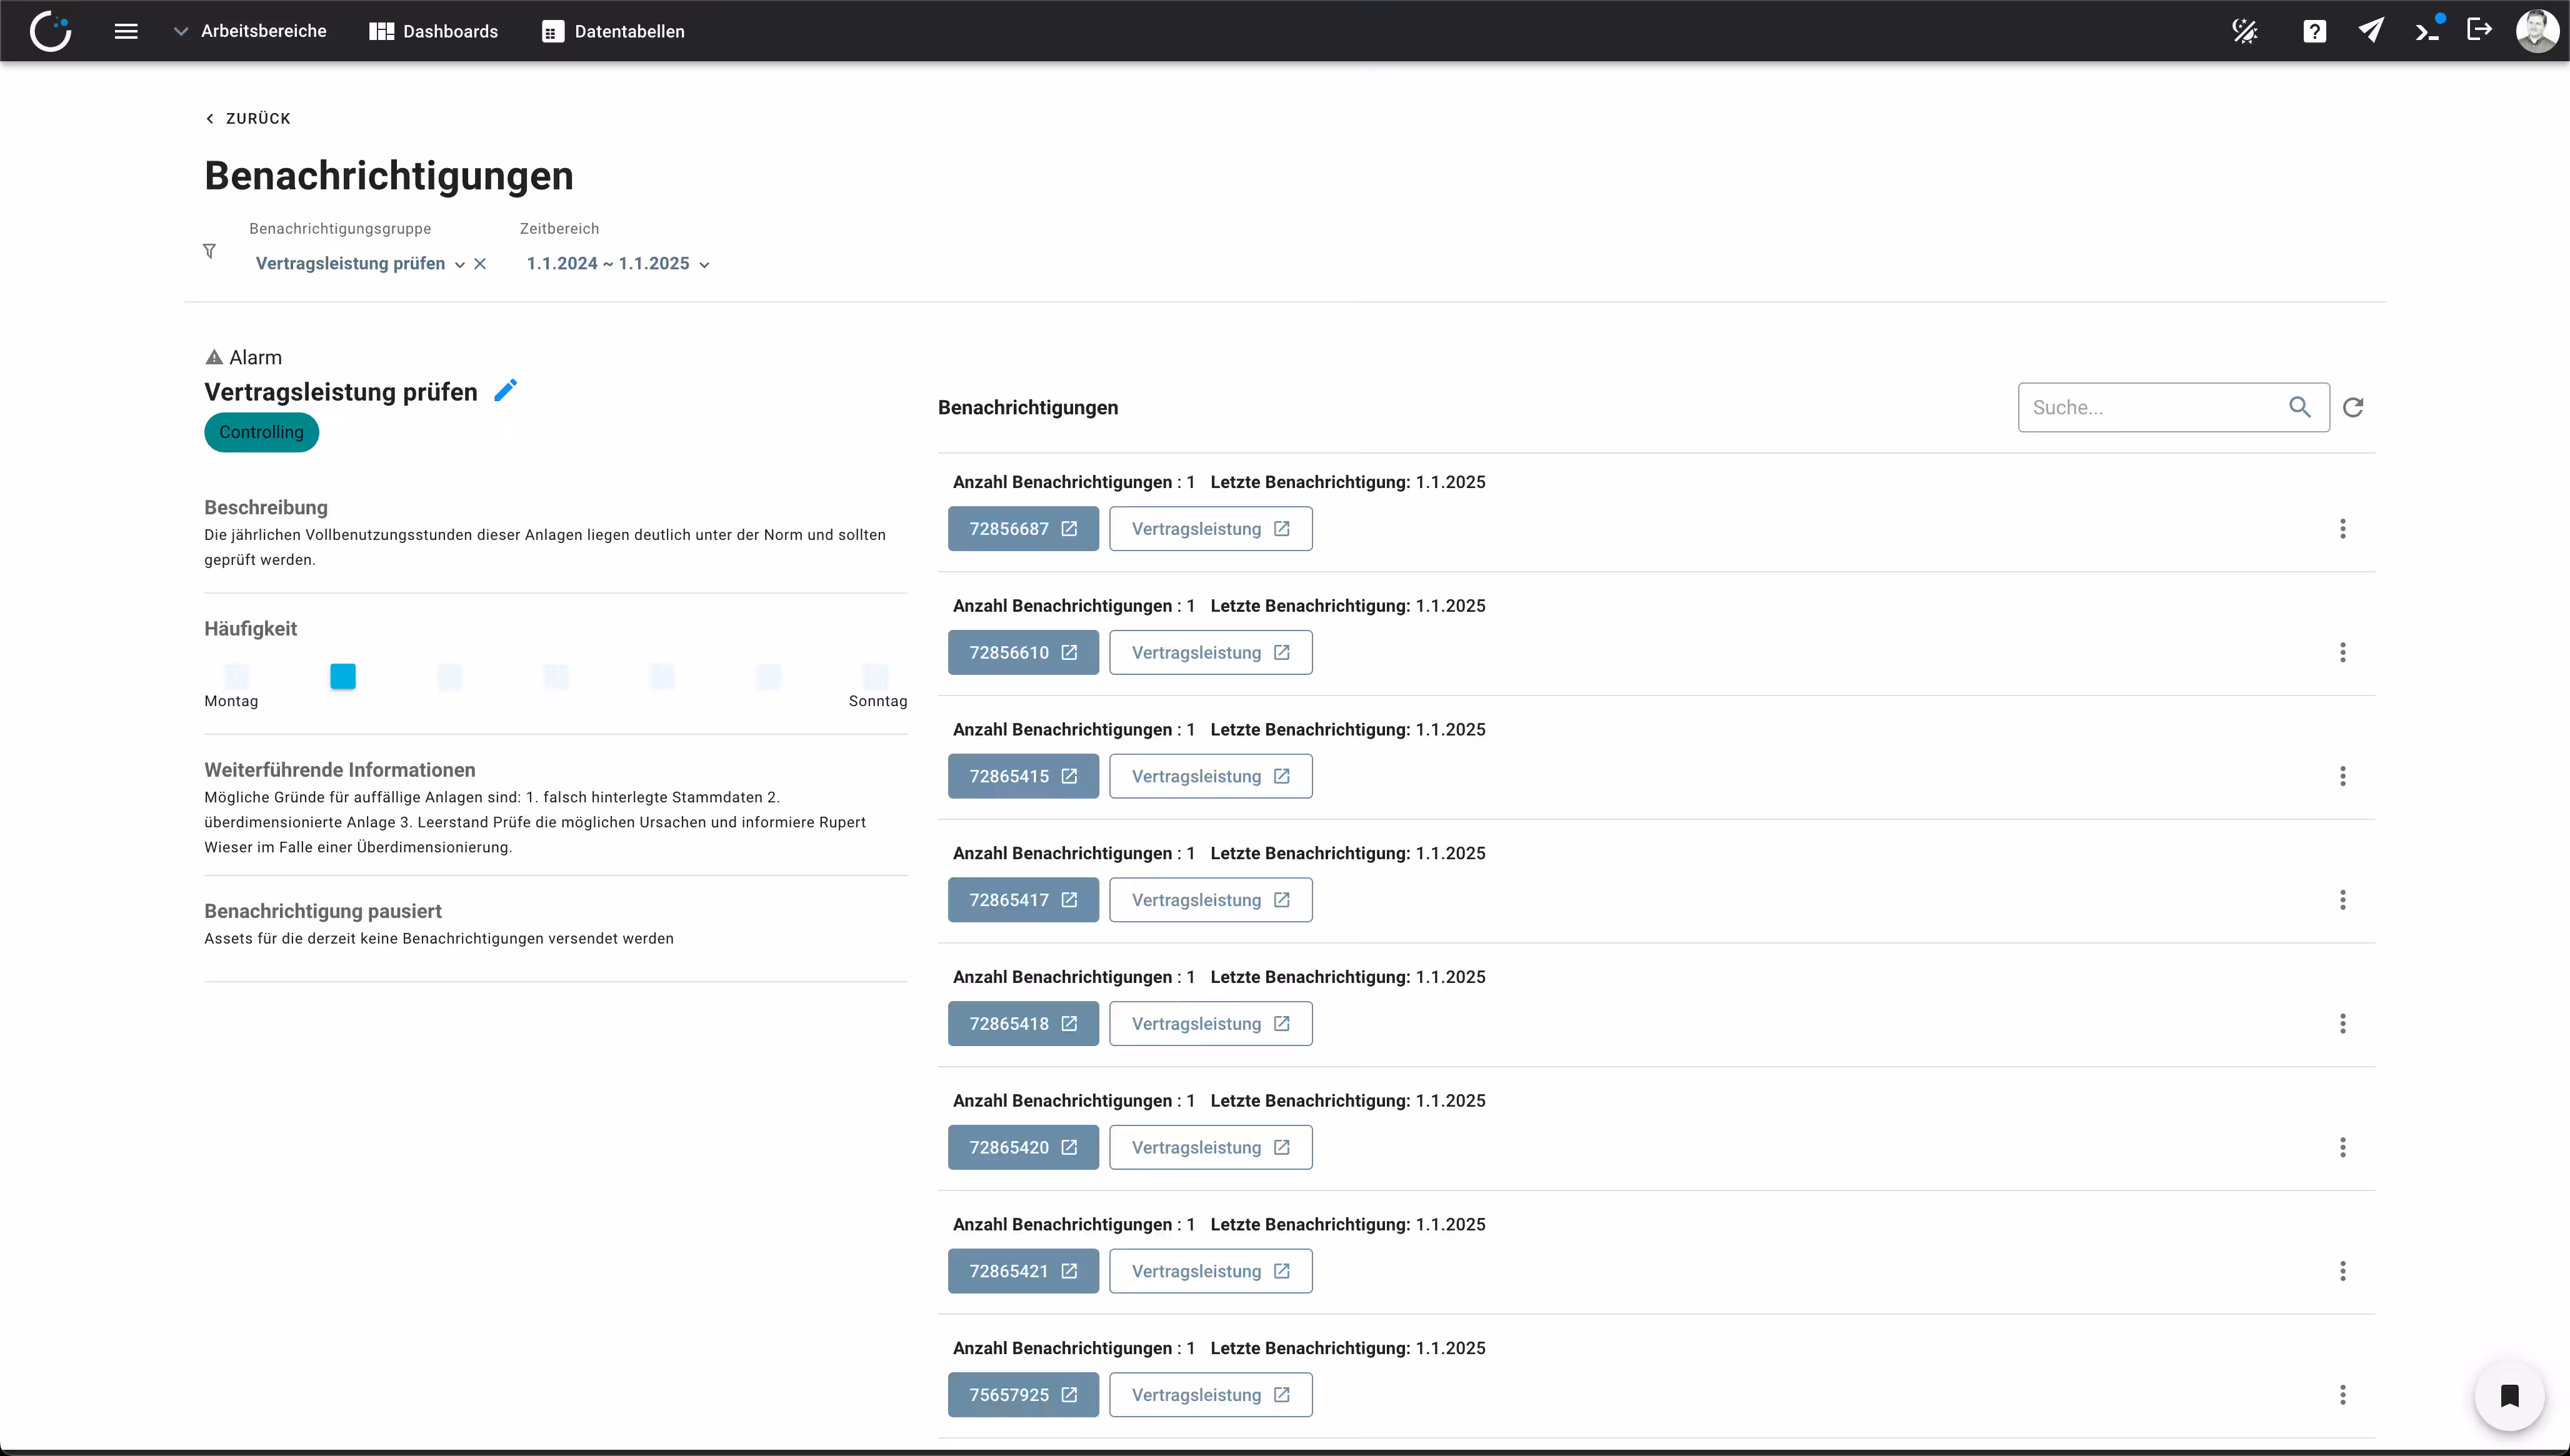The image size is (2570, 1456).
Task: Open more options for 72865417 row
Action: 2342,900
